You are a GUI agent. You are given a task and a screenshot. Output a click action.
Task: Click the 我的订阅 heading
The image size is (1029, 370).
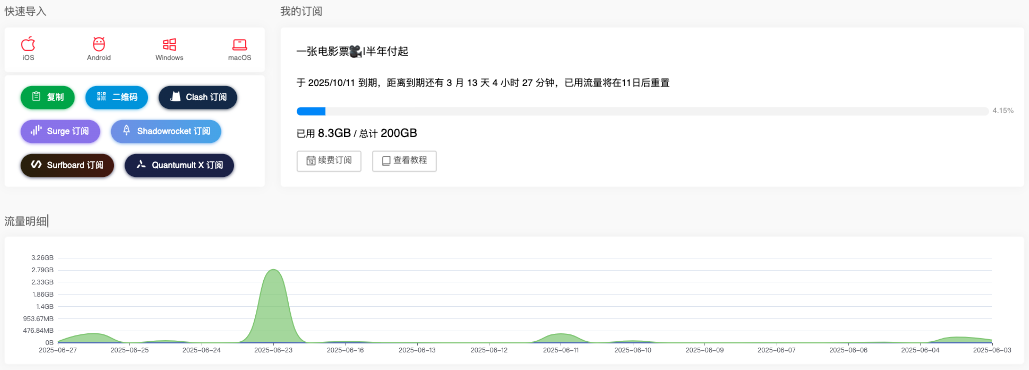coord(301,11)
